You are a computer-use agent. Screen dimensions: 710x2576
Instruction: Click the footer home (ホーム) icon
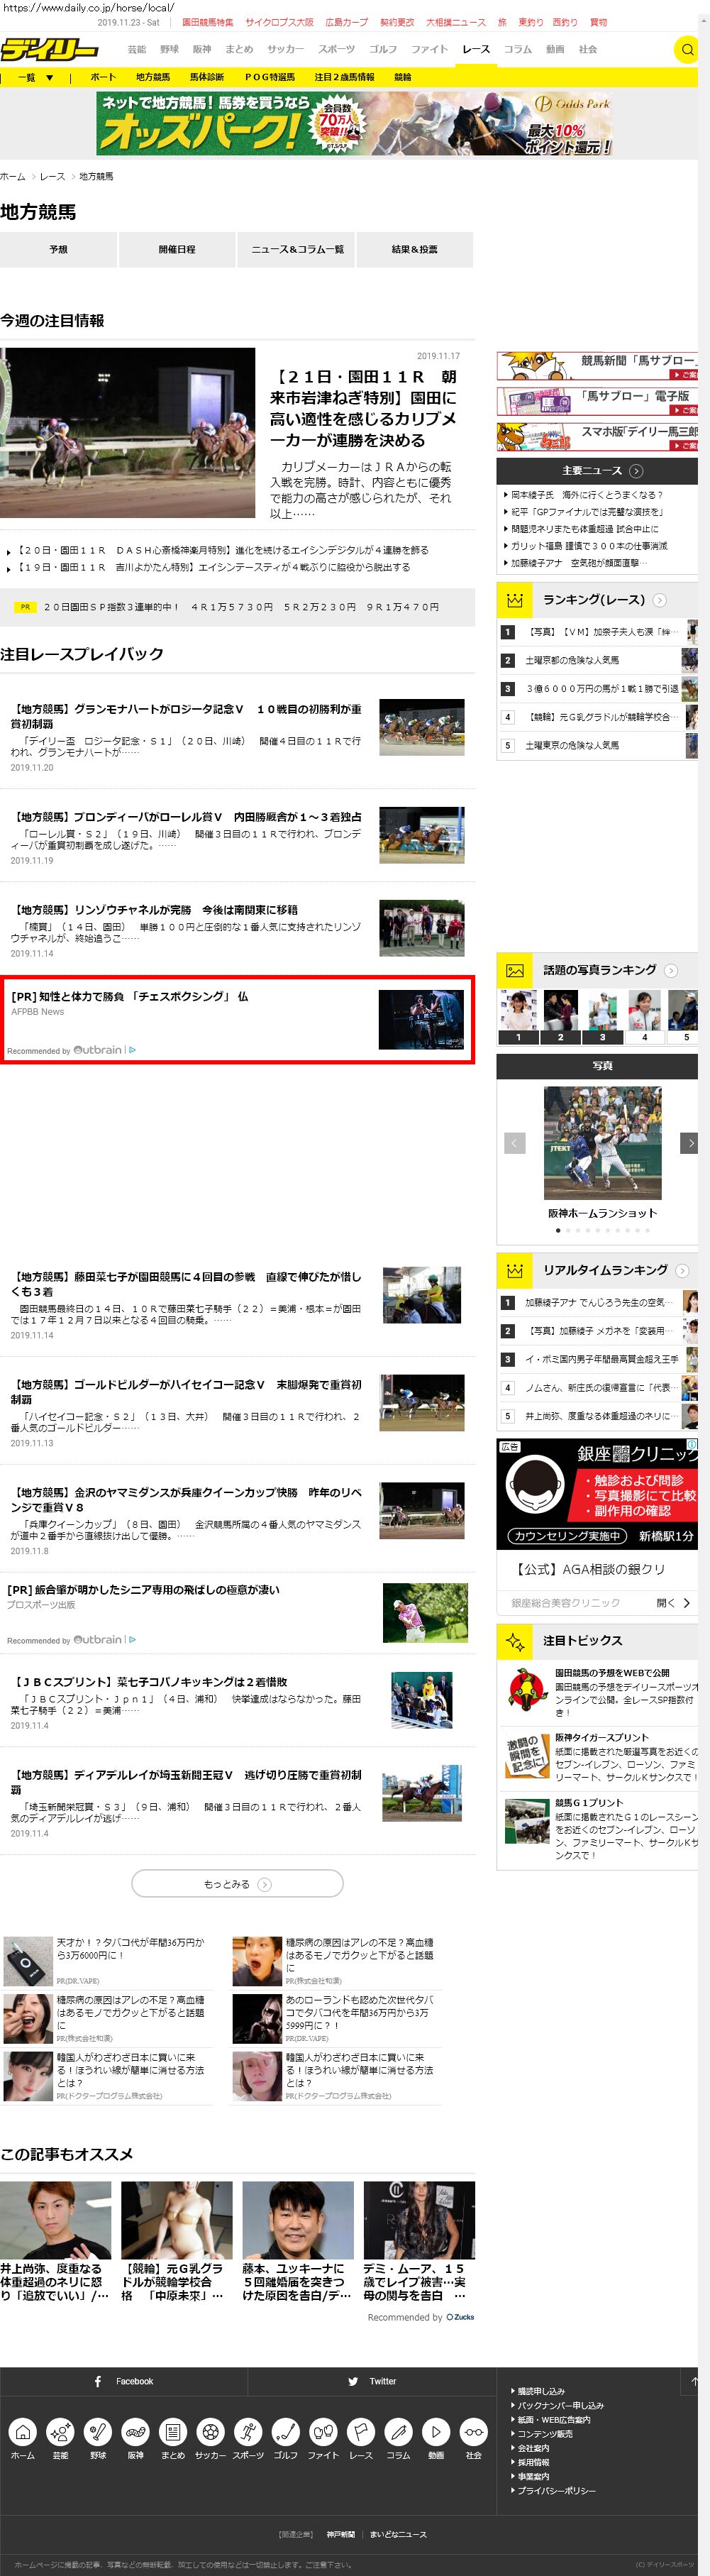click(23, 2431)
